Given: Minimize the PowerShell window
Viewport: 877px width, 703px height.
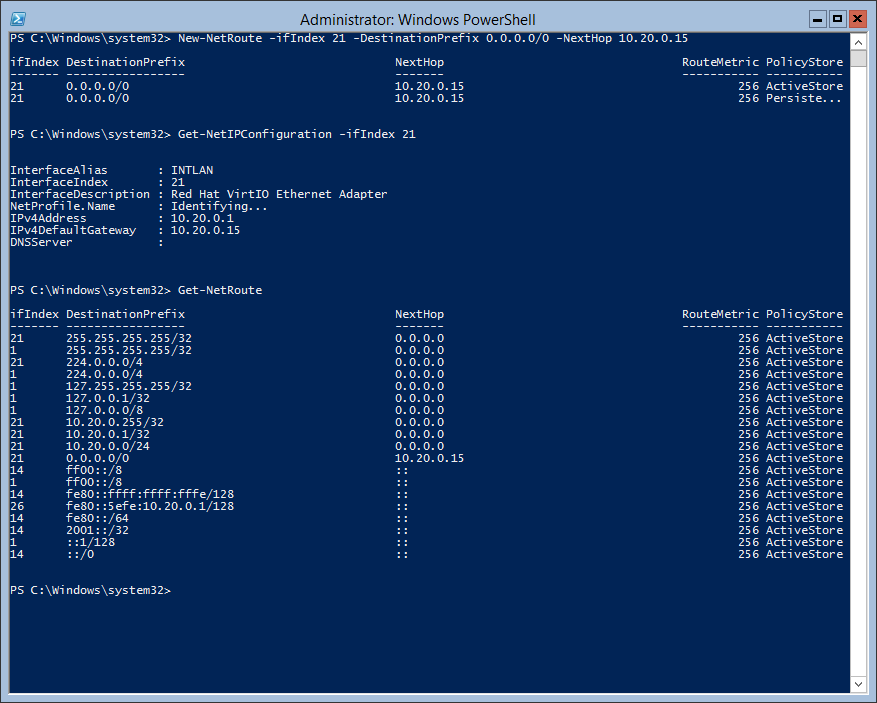Looking at the screenshot, I should coord(818,19).
